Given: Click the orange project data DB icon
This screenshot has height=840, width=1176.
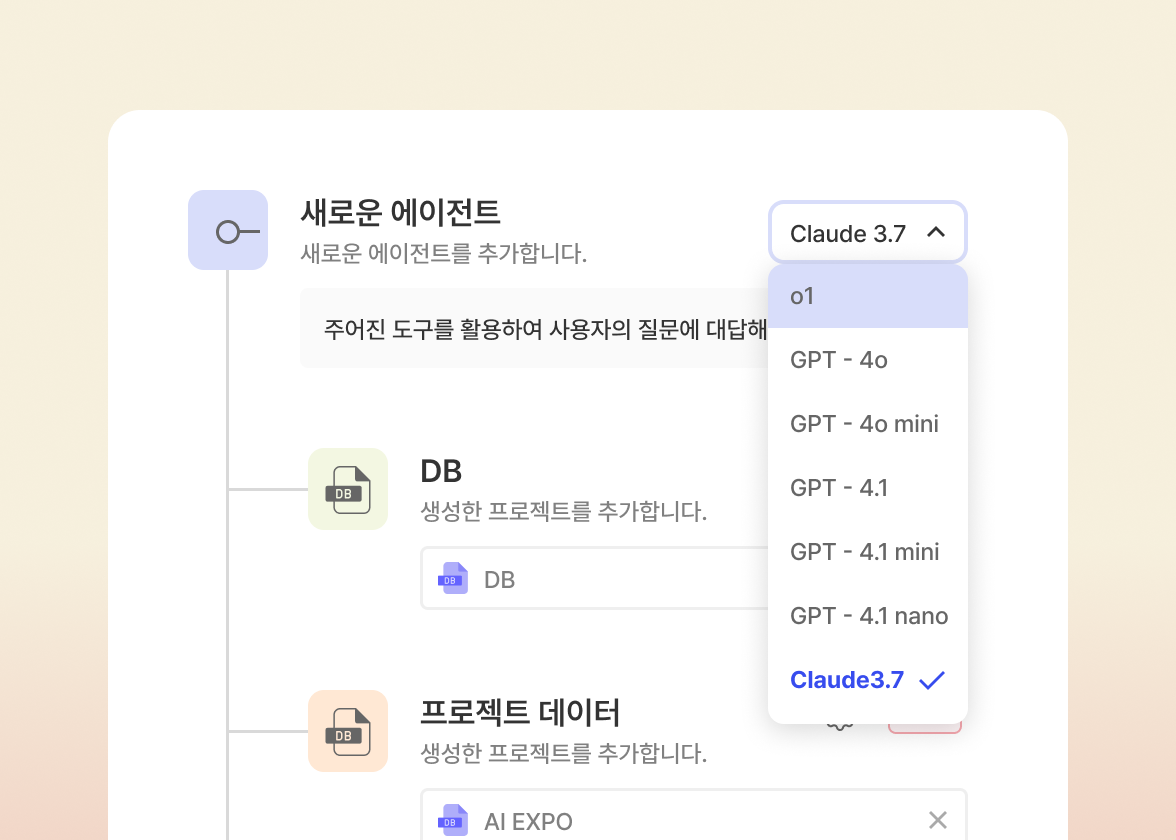Looking at the screenshot, I should point(348,731).
